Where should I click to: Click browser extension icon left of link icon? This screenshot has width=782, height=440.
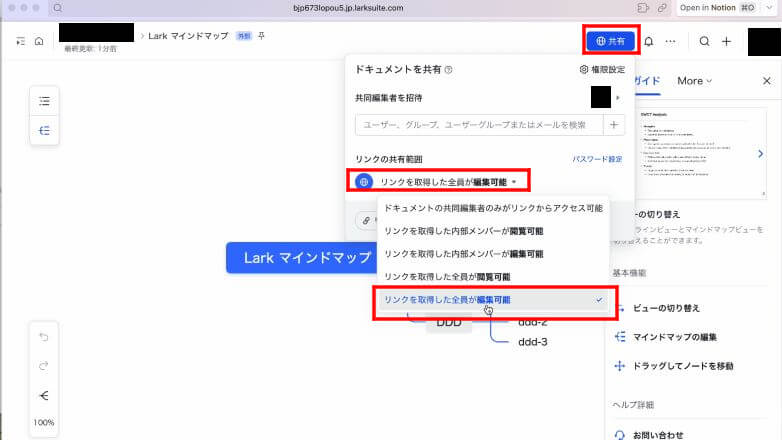[x=643, y=8]
